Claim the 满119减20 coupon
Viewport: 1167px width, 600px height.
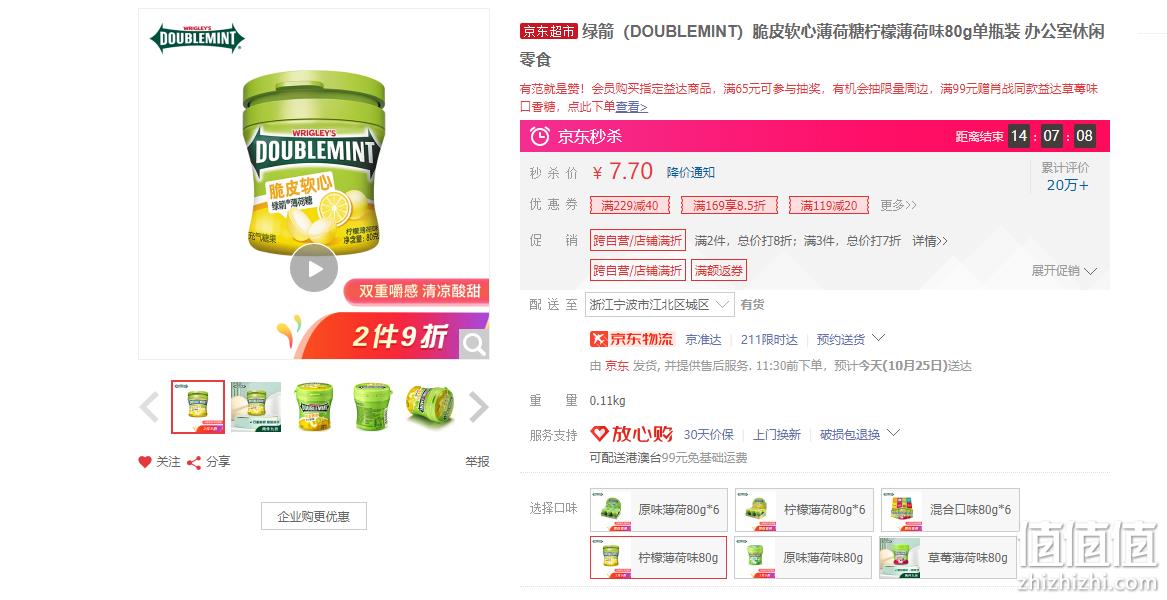tap(828, 205)
